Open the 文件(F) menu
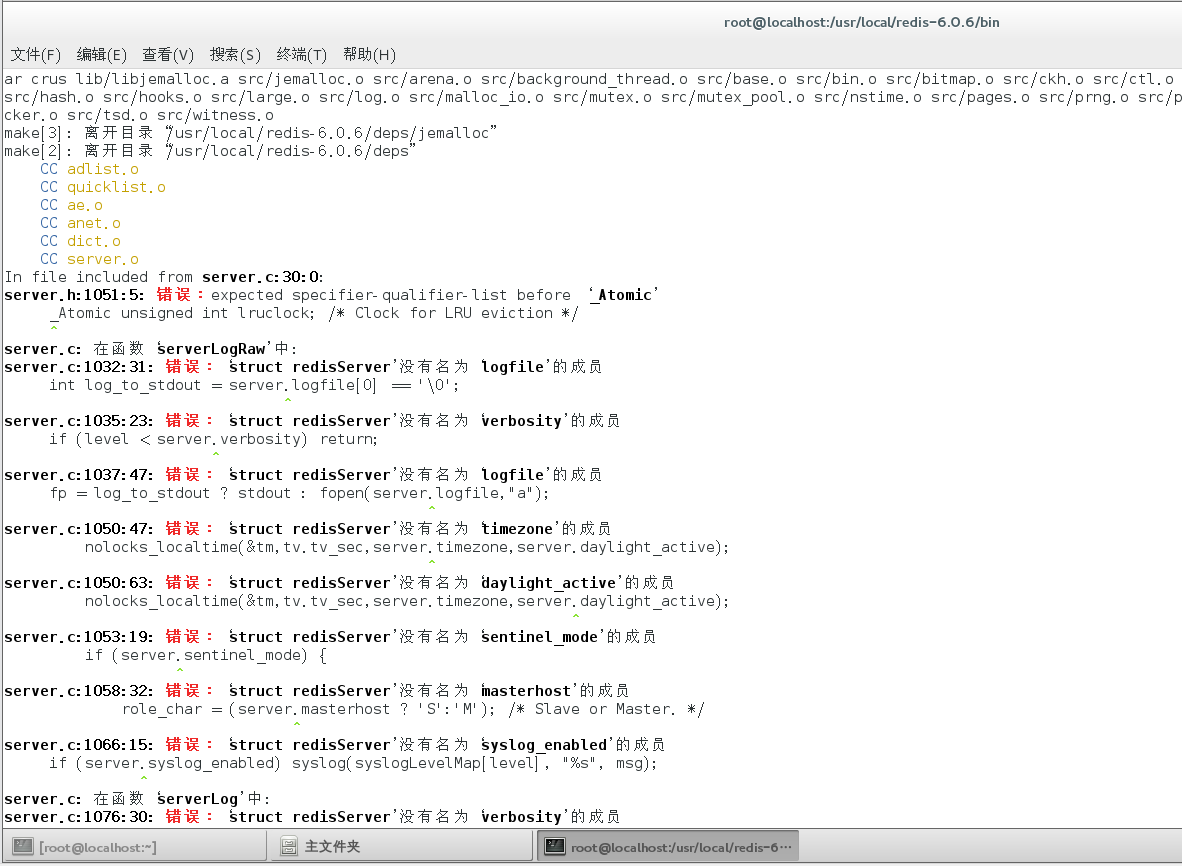The height and width of the screenshot is (866, 1182). (35, 54)
